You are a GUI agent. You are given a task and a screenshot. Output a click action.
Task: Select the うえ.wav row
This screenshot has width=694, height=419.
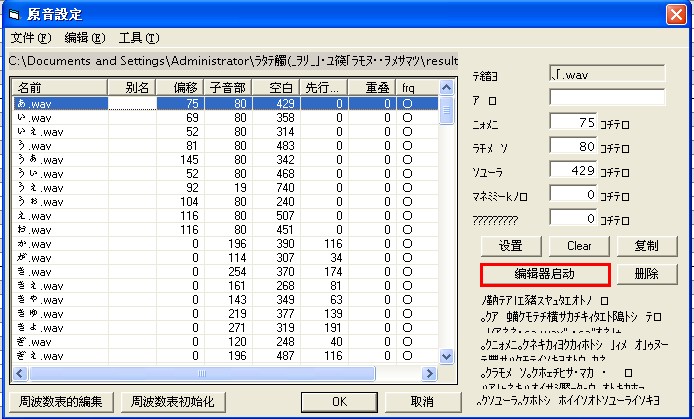225,188
